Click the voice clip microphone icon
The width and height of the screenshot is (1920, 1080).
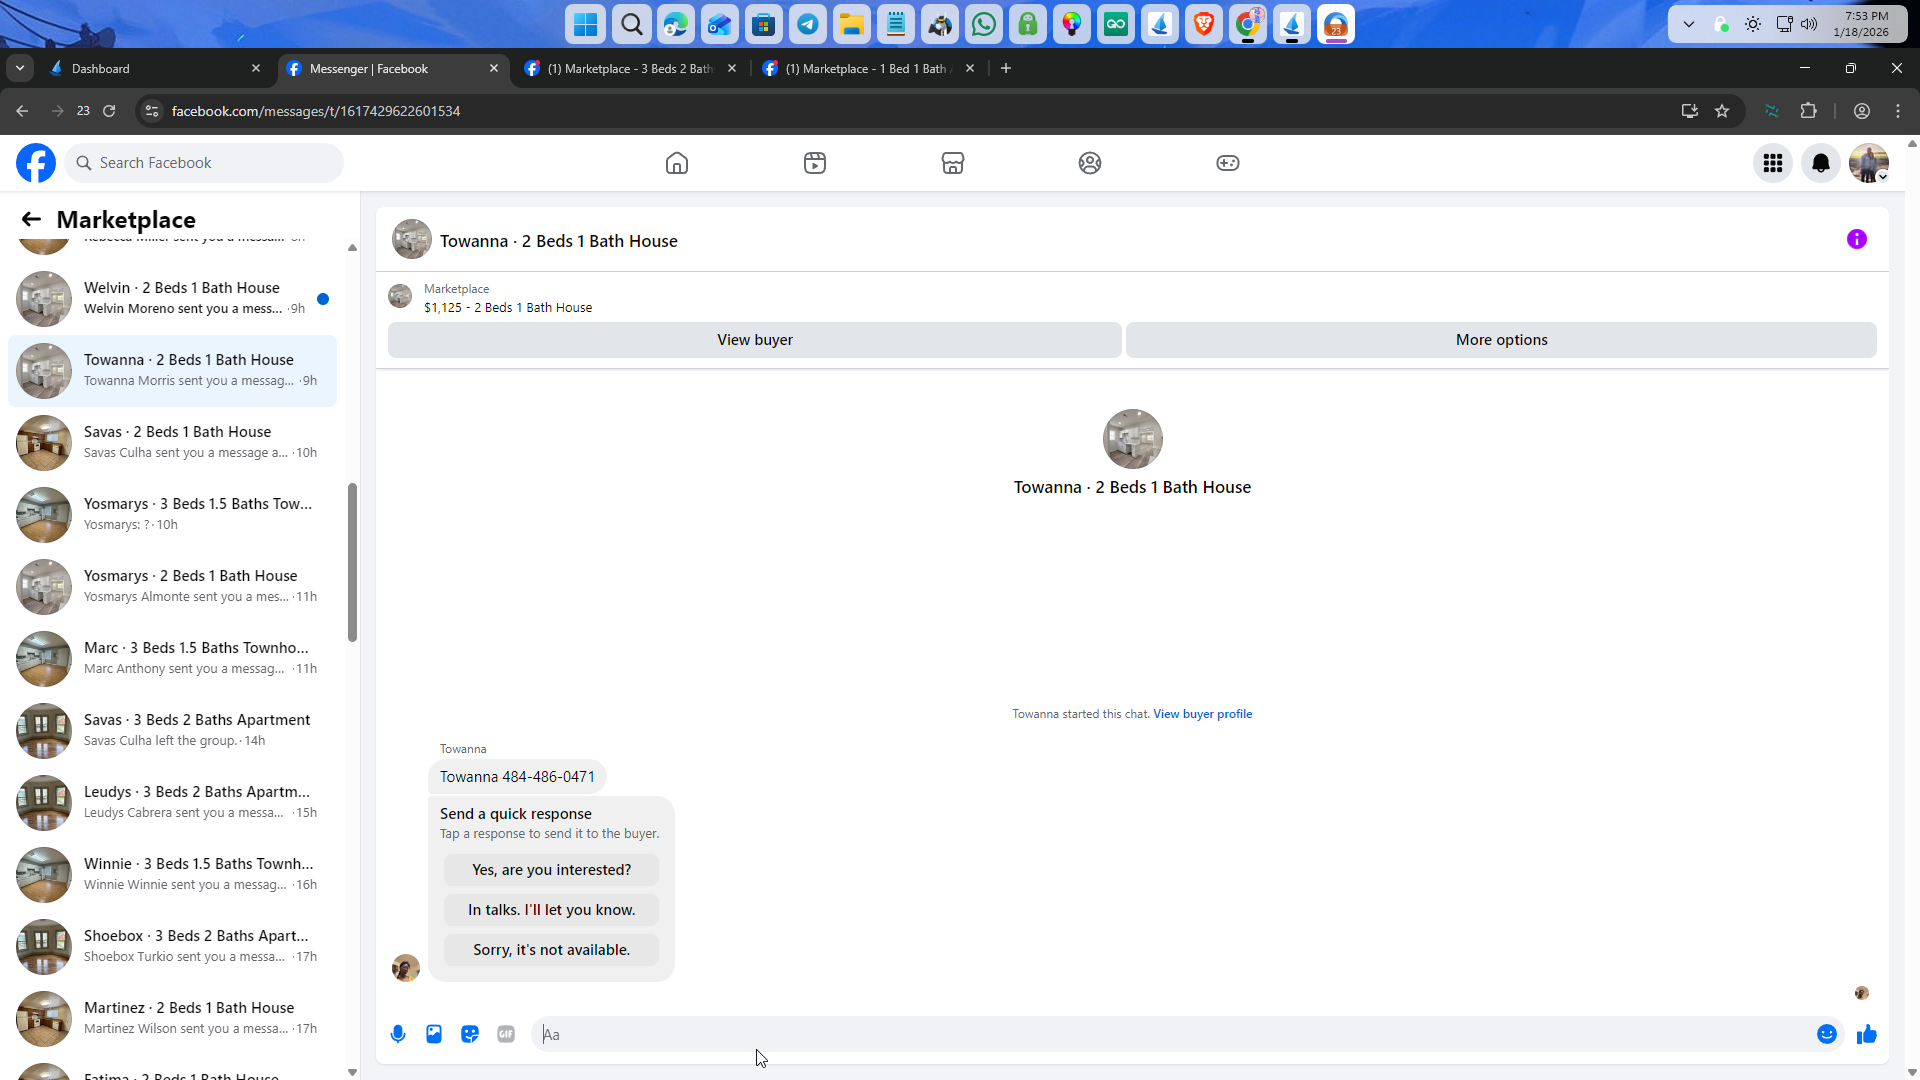[x=398, y=1034]
